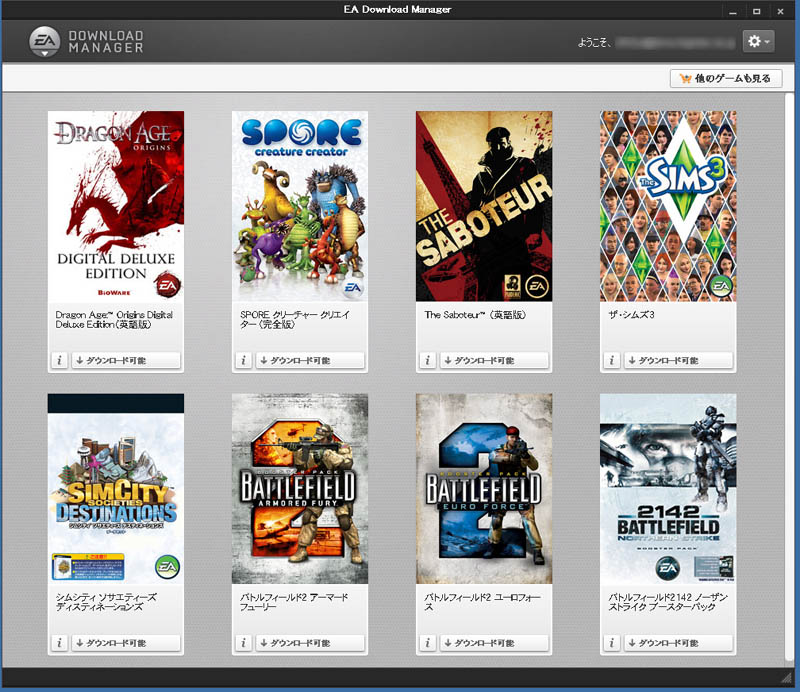Click the title 'The Saboteur™ (英語版)'

click(475, 315)
